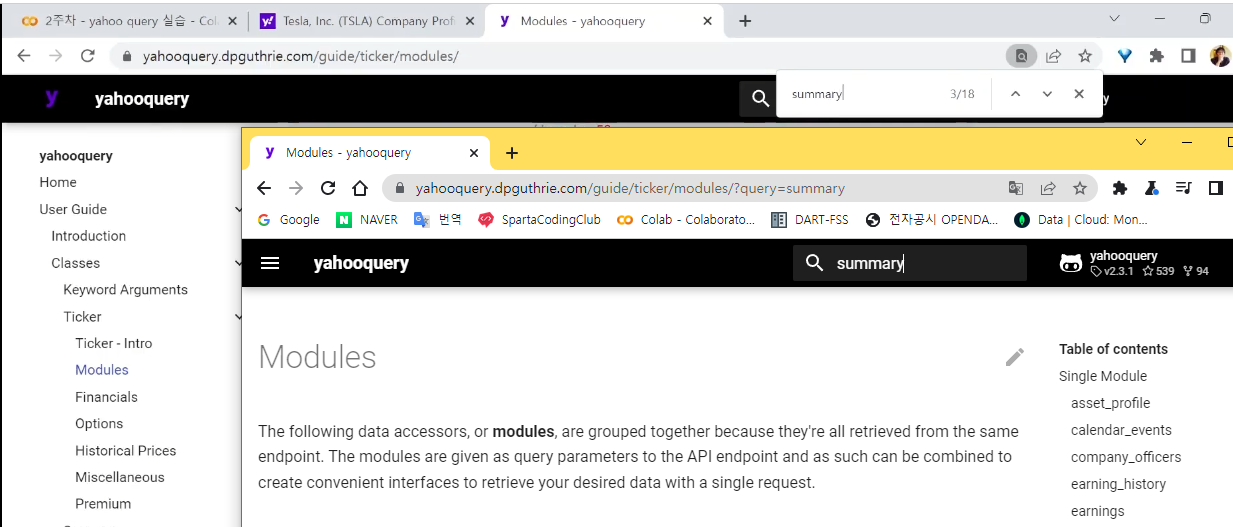Screen dimensions: 1233x527
Task: Click share icon in back window address bar
Action: [1053, 56]
